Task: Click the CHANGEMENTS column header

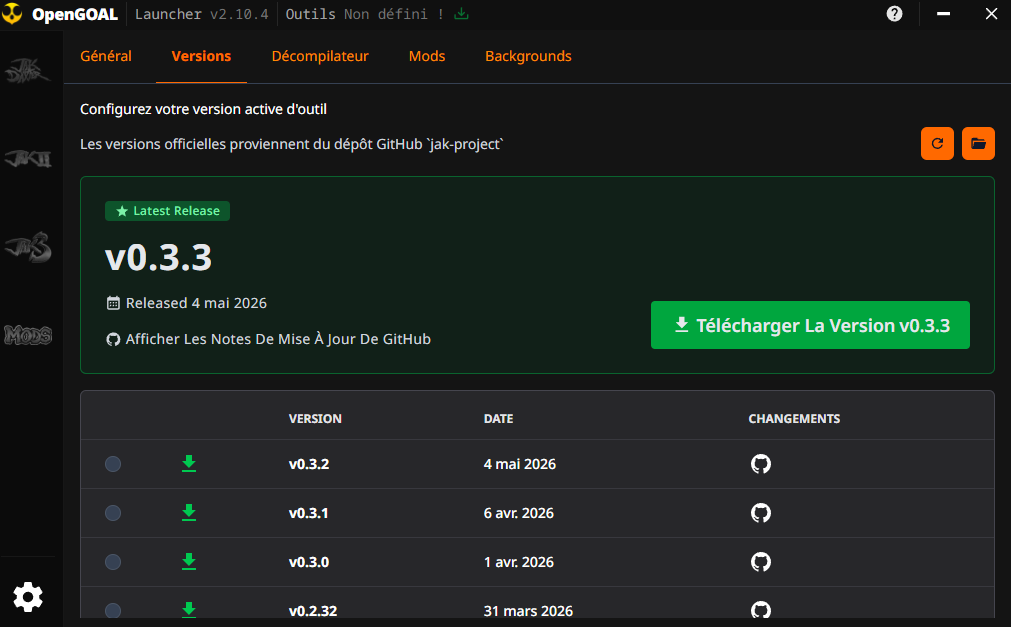Action: coord(794,419)
